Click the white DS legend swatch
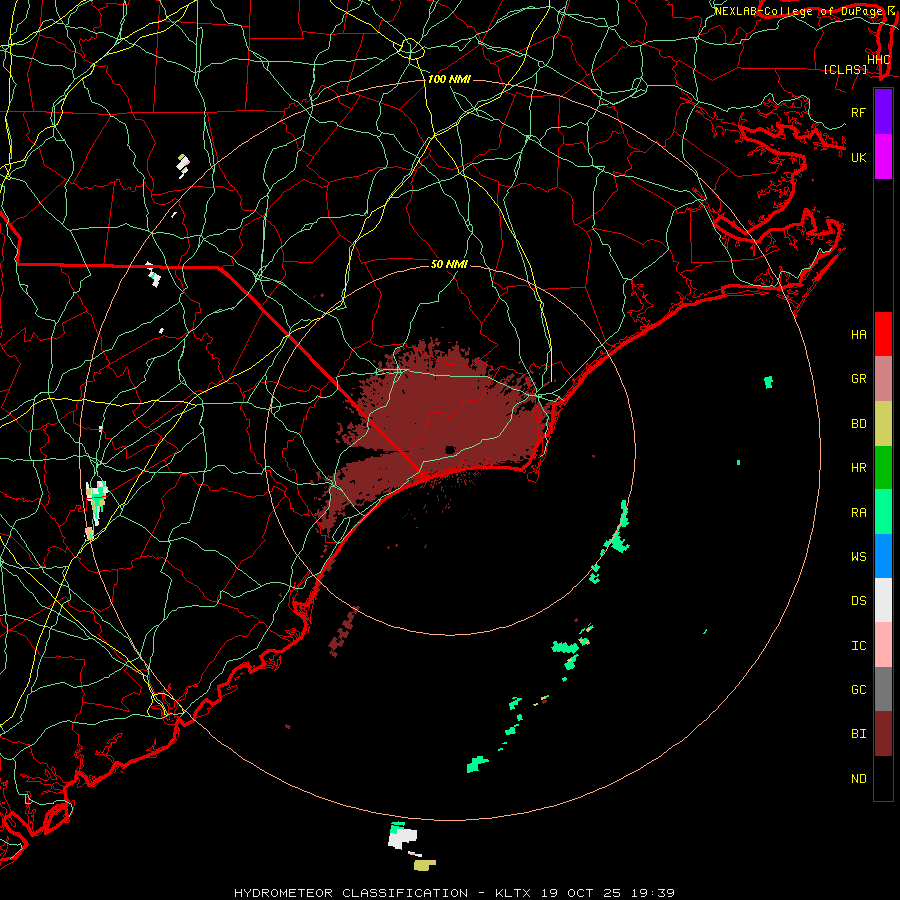 tap(883, 600)
